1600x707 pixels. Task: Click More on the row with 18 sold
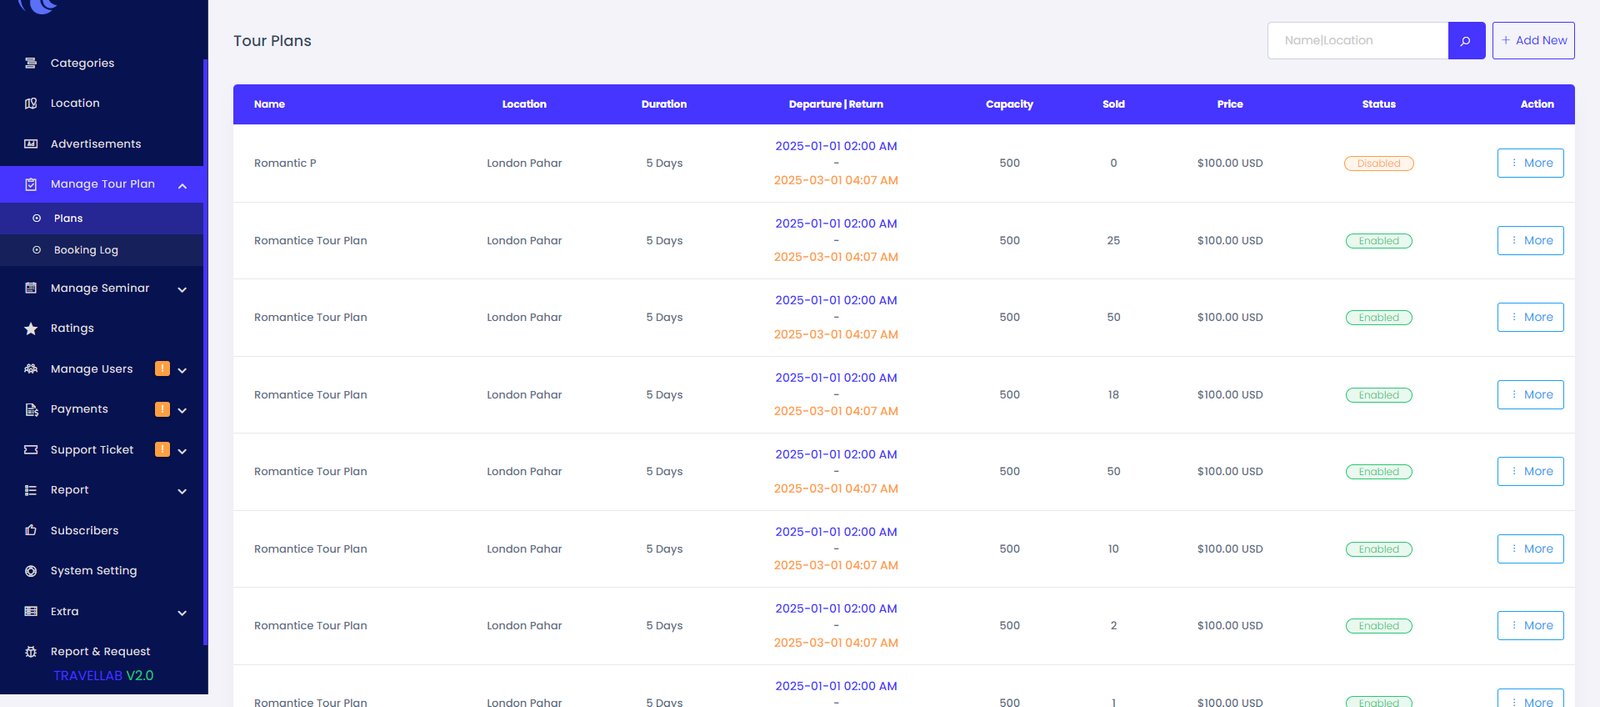1530,395
